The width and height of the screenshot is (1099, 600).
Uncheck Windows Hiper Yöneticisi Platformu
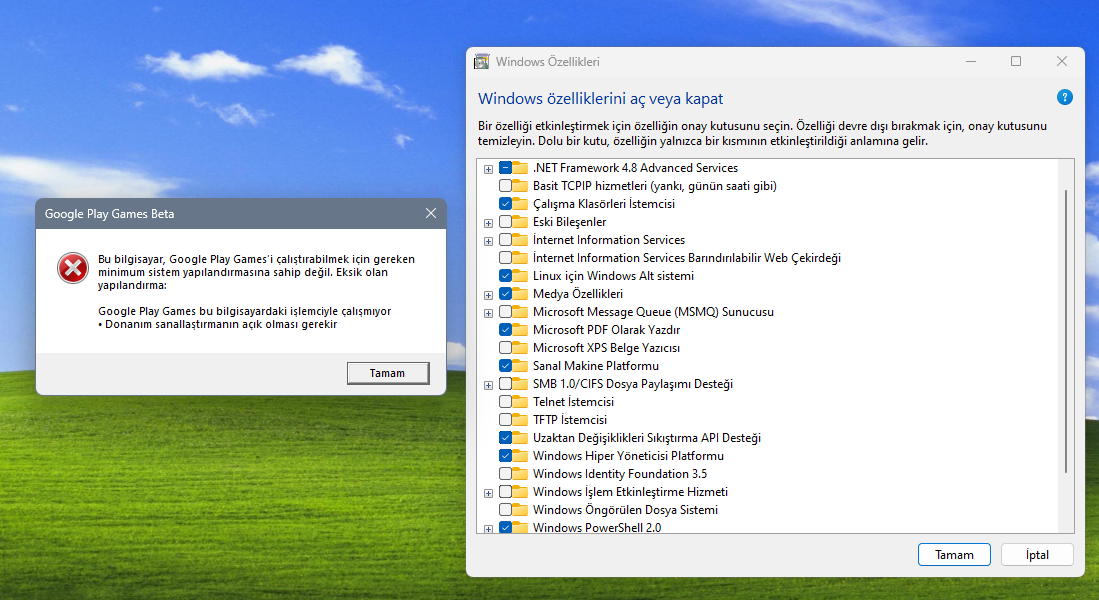[505, 456]
